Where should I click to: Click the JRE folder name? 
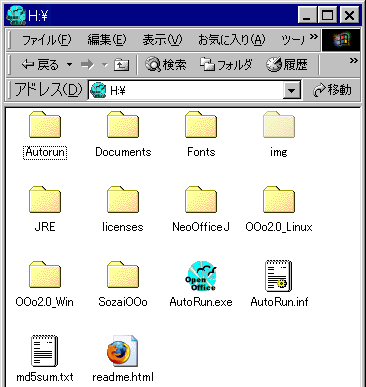[x=45, y=227]
